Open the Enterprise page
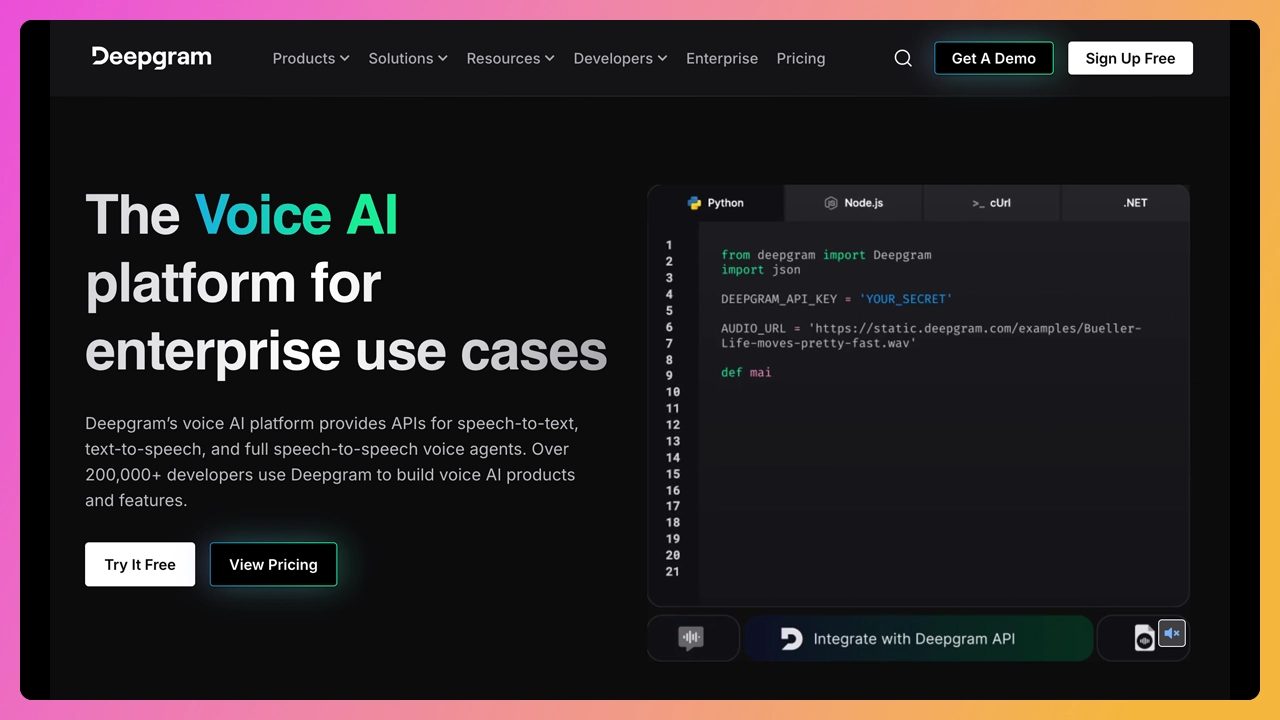 [x=722, y=58]
